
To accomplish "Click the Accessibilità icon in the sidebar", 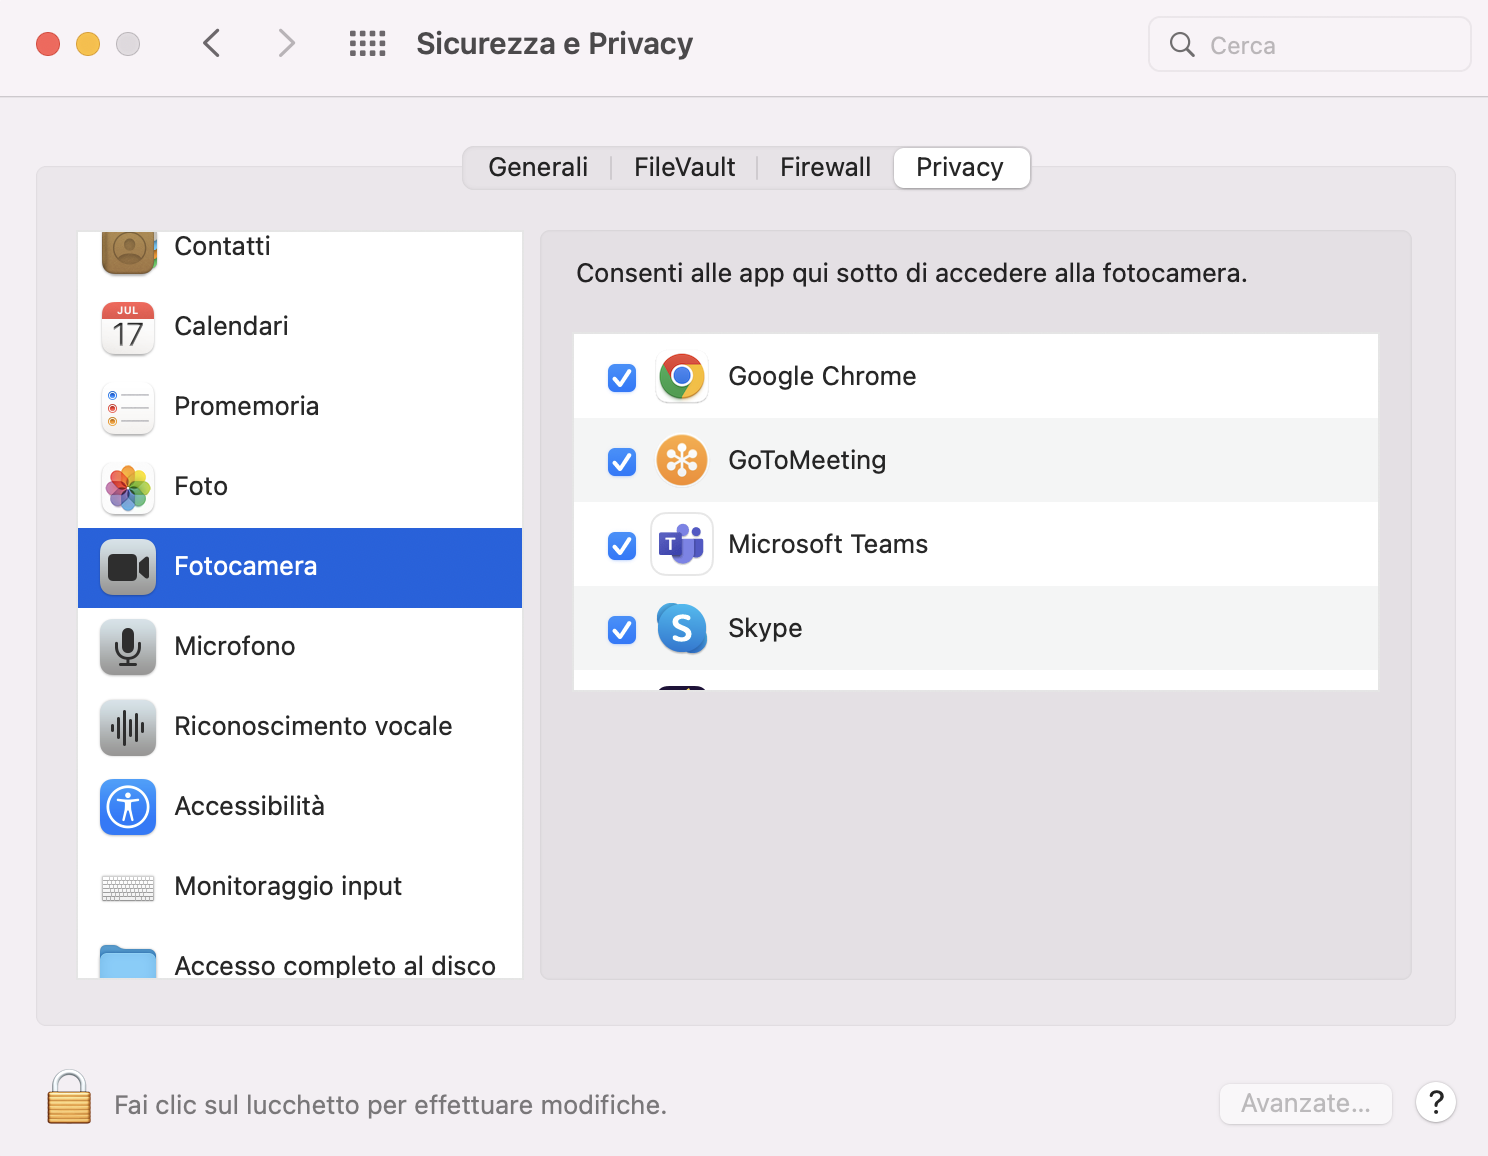I will pos(128,807).
